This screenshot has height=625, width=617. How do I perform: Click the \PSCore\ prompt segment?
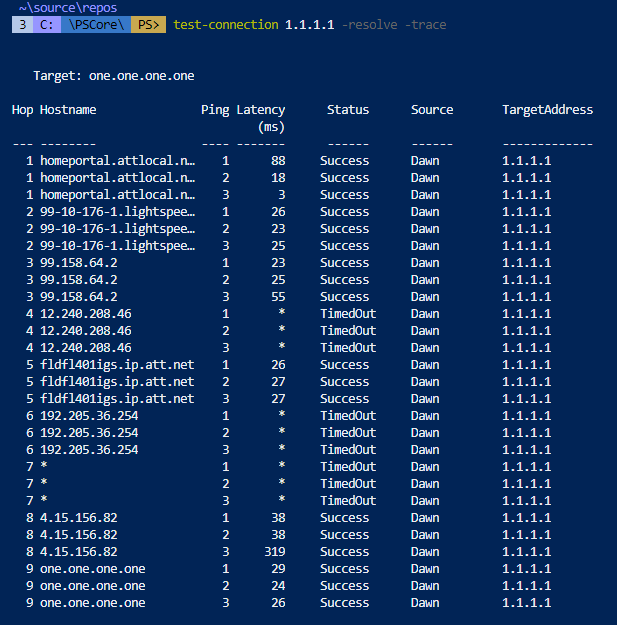pos(96,25)
